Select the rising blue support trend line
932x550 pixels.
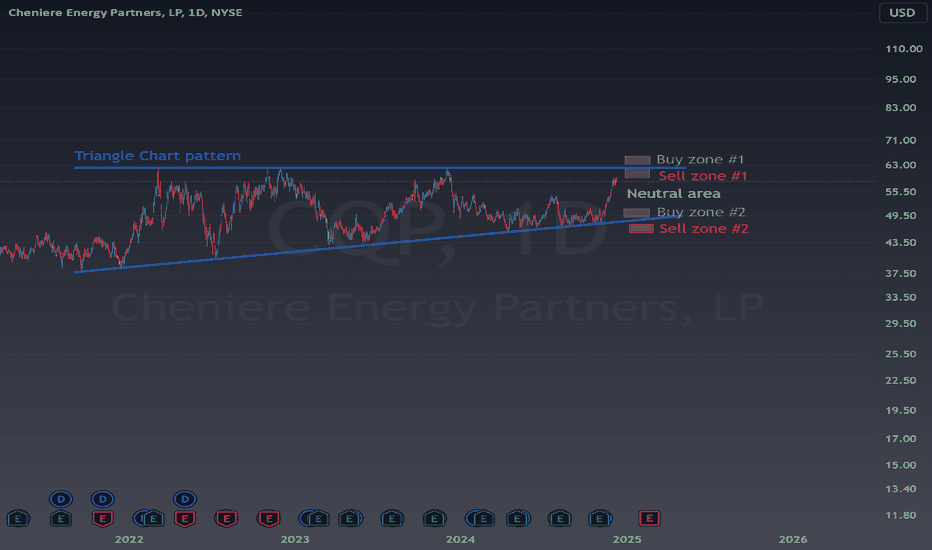[378, 243]
